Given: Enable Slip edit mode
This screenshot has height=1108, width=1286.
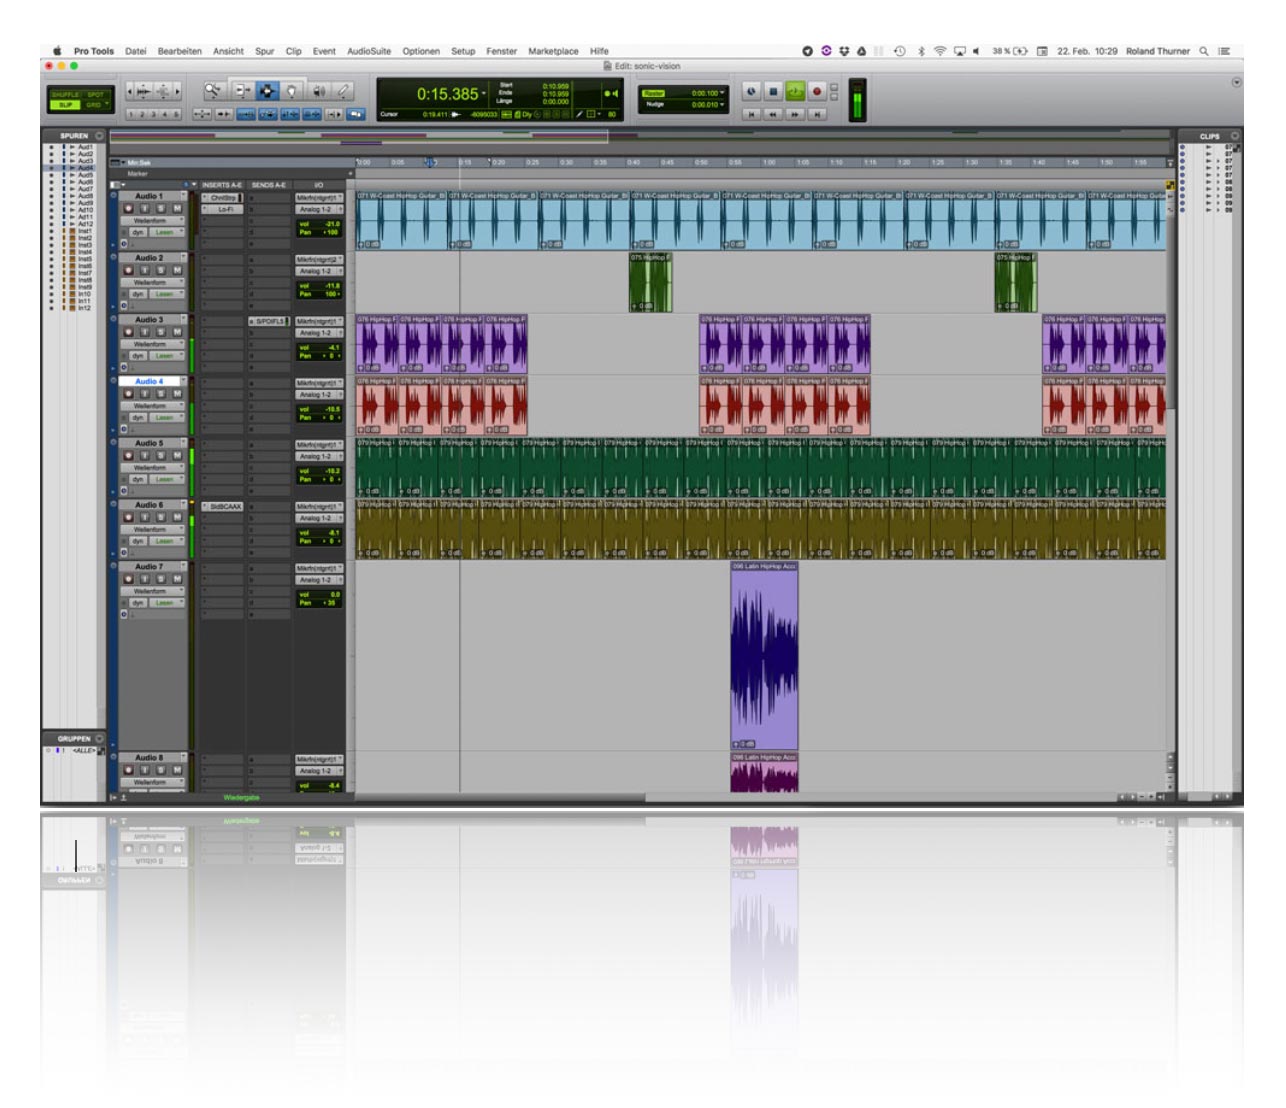Looking at the screenshot, I should click(x=65, y=105).
